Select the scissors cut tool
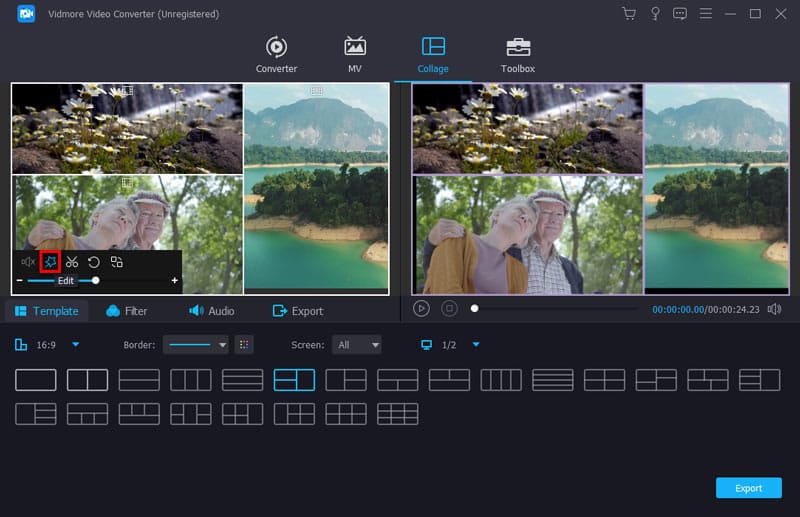800x517 pixels. pyautogui.click(x=72, y=262)
